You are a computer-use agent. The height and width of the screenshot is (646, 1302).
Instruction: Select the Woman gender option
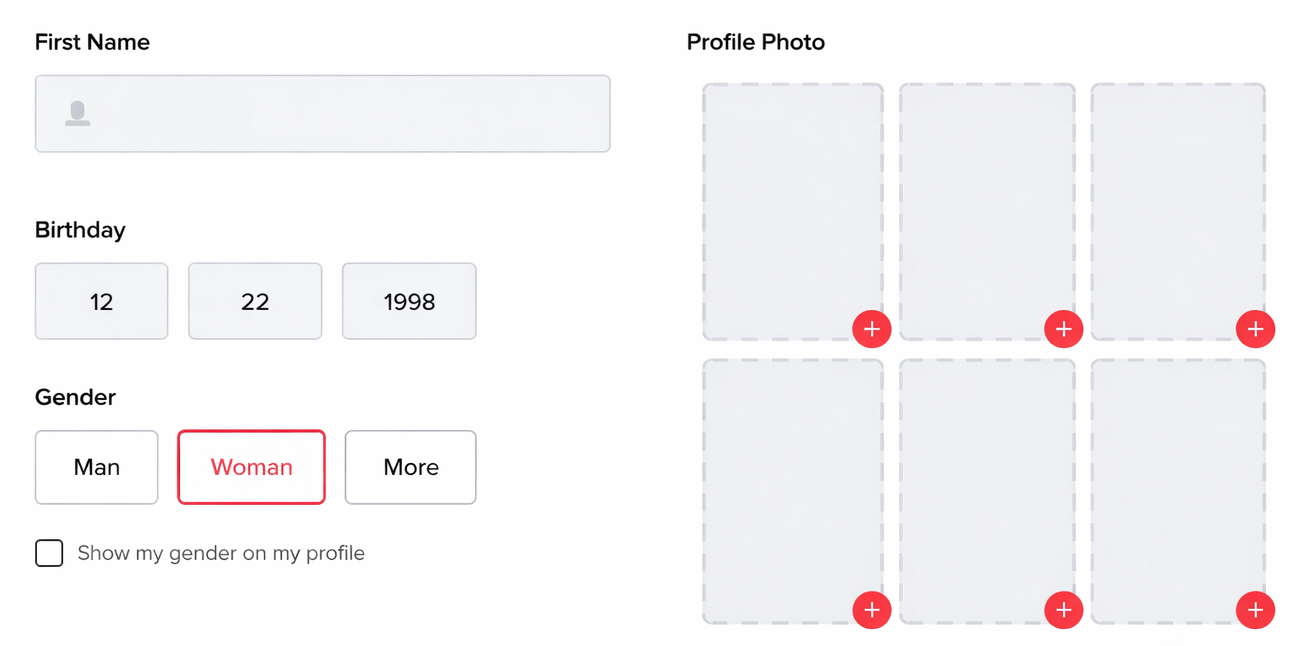click(251, 467)
